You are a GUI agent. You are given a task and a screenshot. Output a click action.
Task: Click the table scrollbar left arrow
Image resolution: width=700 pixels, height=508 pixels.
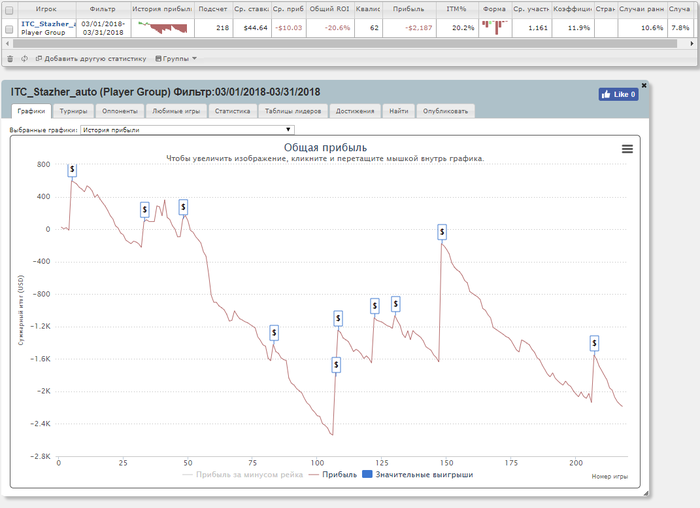click(x=7, y=44)
